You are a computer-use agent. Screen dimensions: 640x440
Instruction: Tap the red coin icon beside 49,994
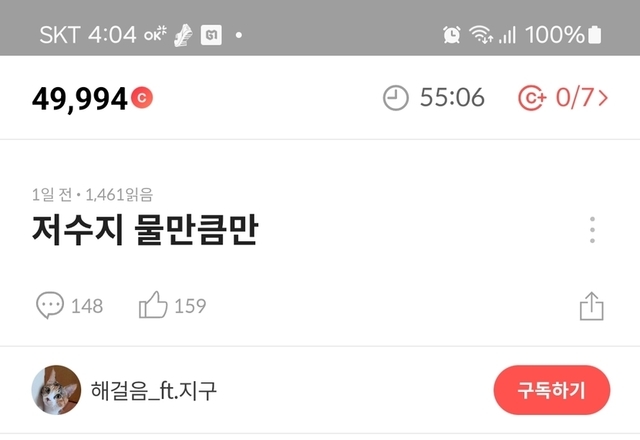[x=142, y=98]
